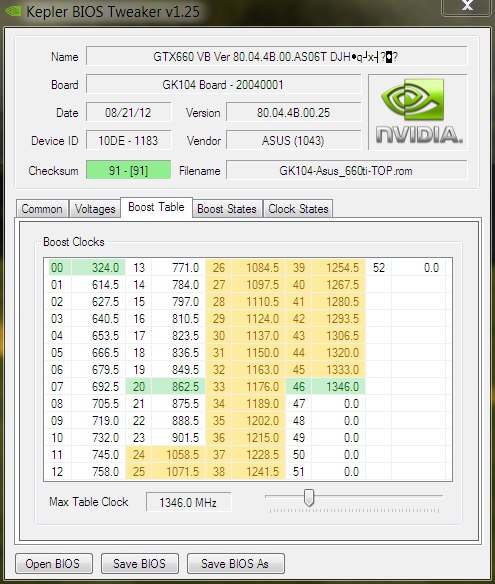
Task: Select boost clock entry 01 value 614.5
Action: pyautogui.click(x=98, y=285)
